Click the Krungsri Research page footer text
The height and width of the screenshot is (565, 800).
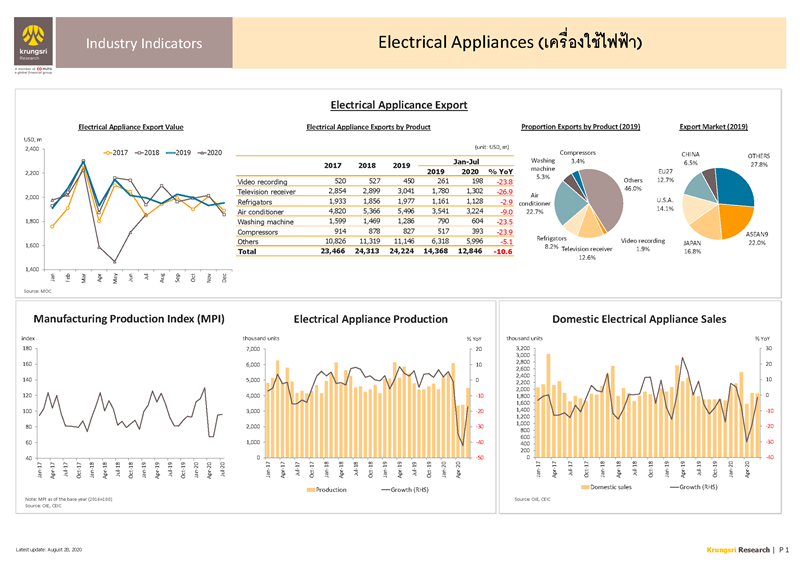(x=733, y=551)
